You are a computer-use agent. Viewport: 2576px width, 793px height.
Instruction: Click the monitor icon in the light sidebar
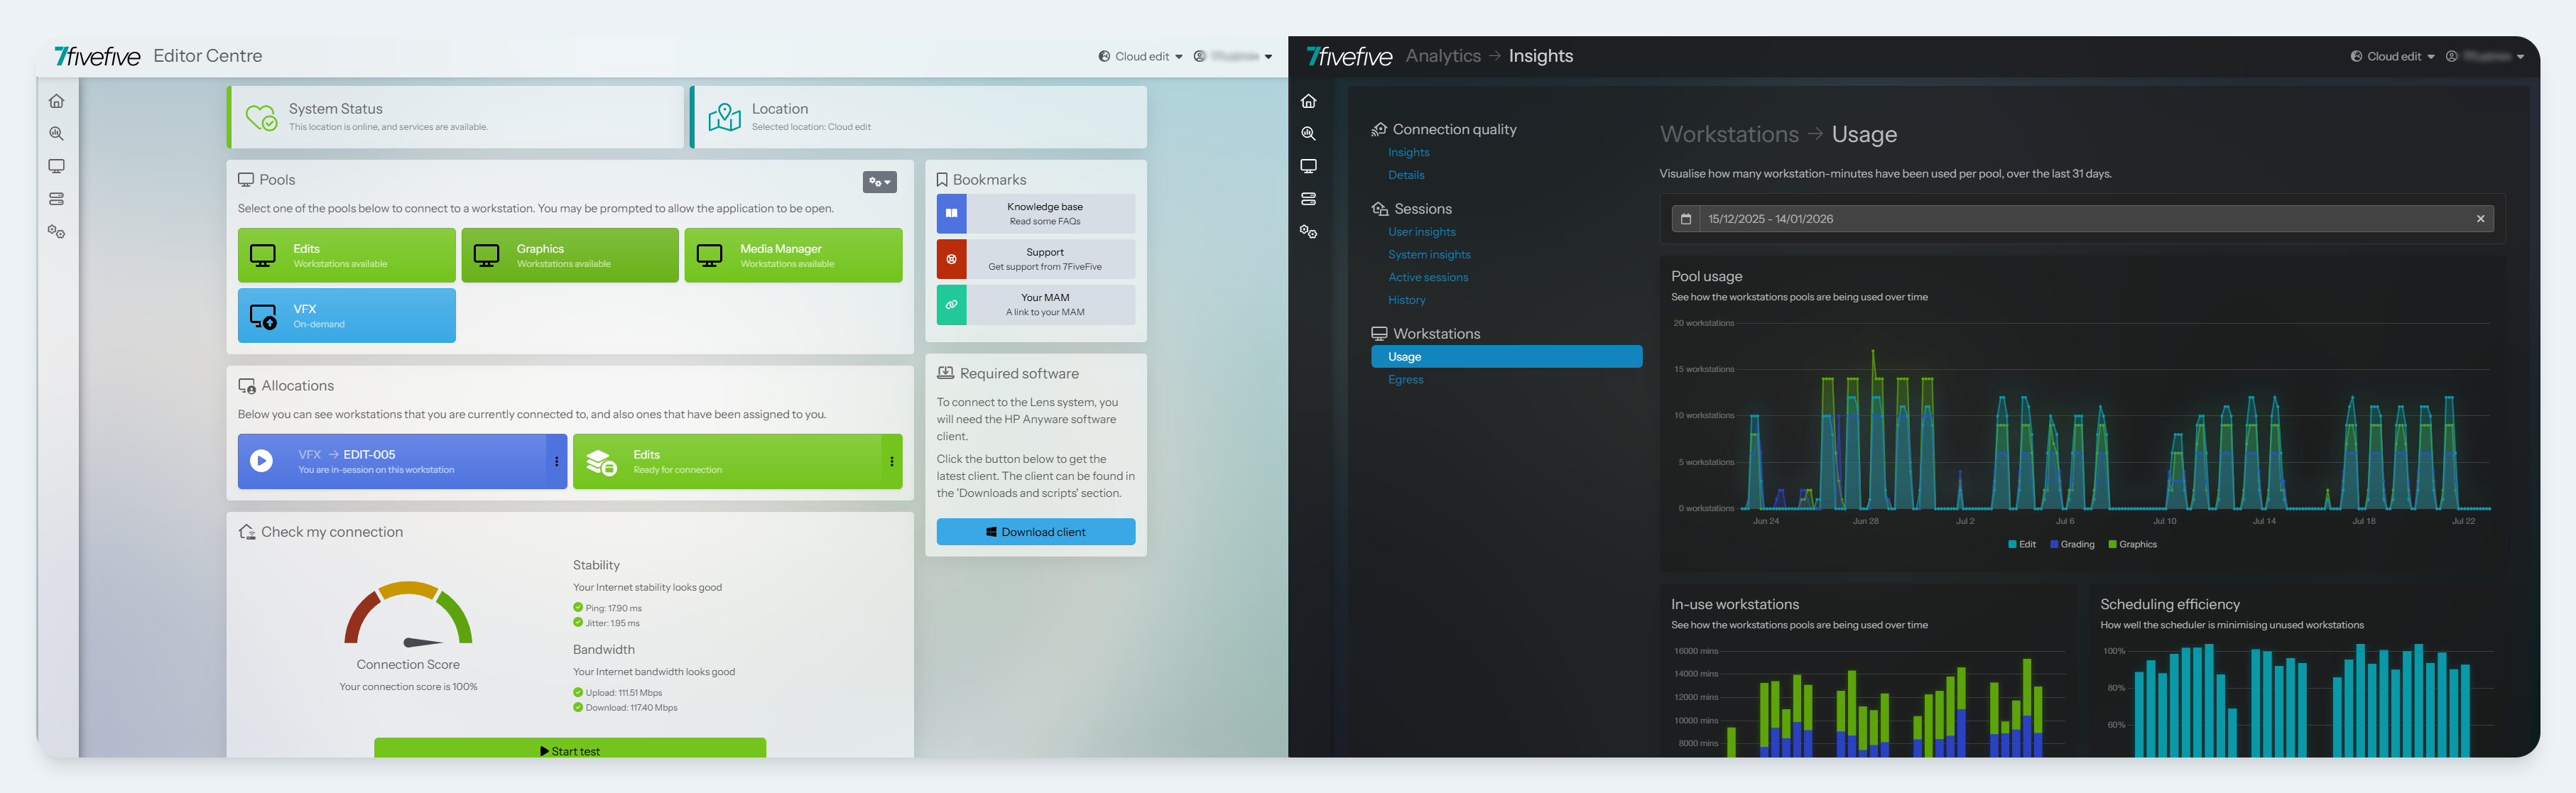click(57, 166)
